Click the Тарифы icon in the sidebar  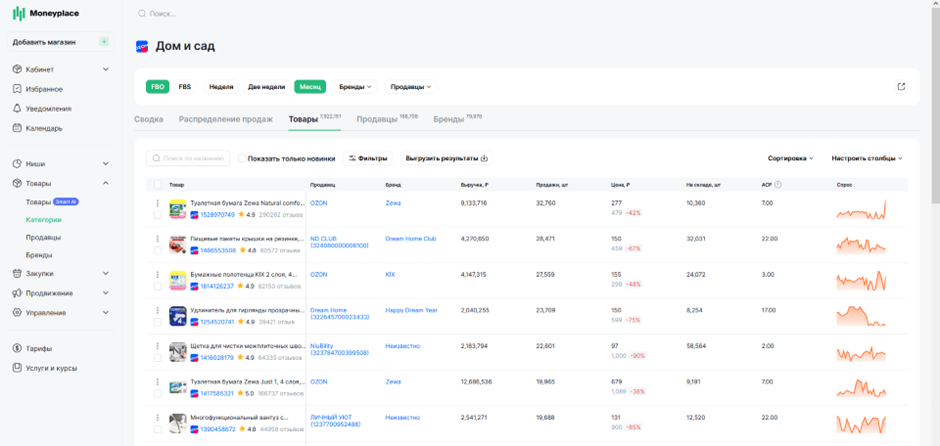17,348
